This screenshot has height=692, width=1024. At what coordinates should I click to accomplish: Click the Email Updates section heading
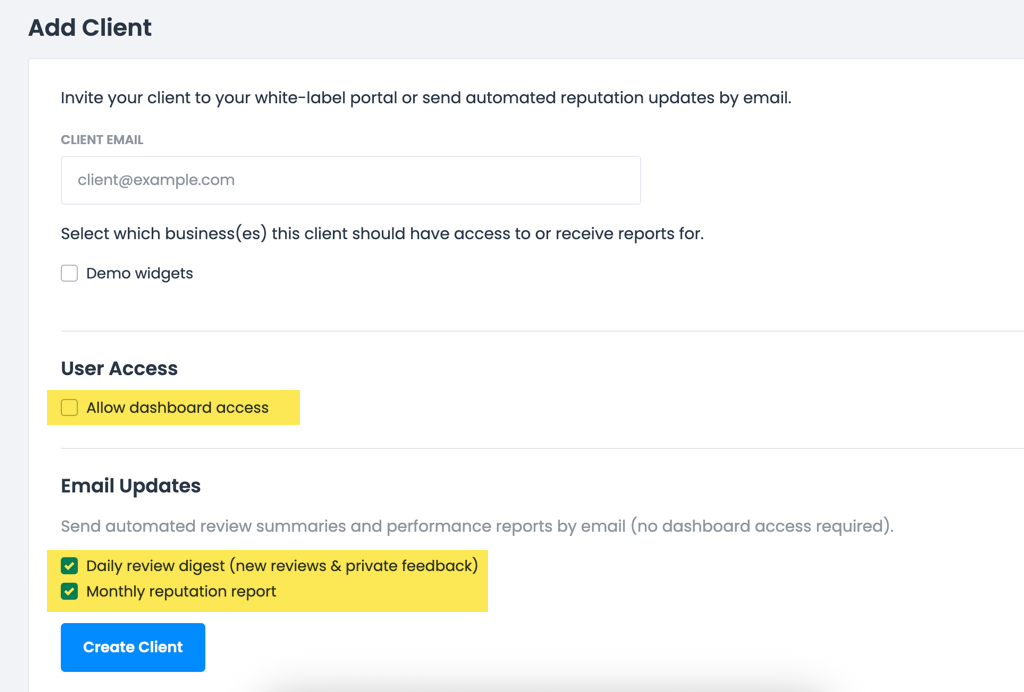pyautogui.click(x=131, y=486)
